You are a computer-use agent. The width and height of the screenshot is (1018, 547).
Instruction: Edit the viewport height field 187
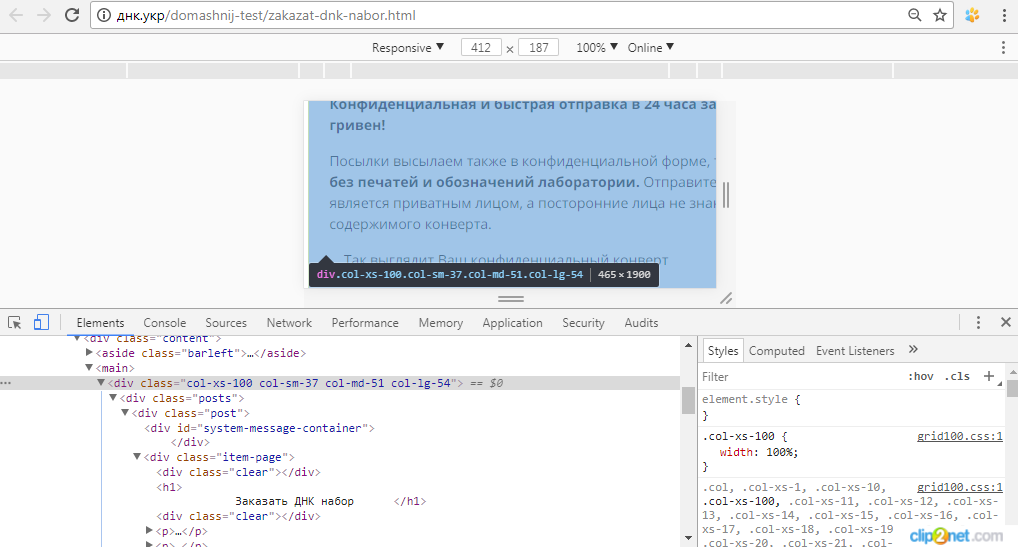[x=539, y=47]
